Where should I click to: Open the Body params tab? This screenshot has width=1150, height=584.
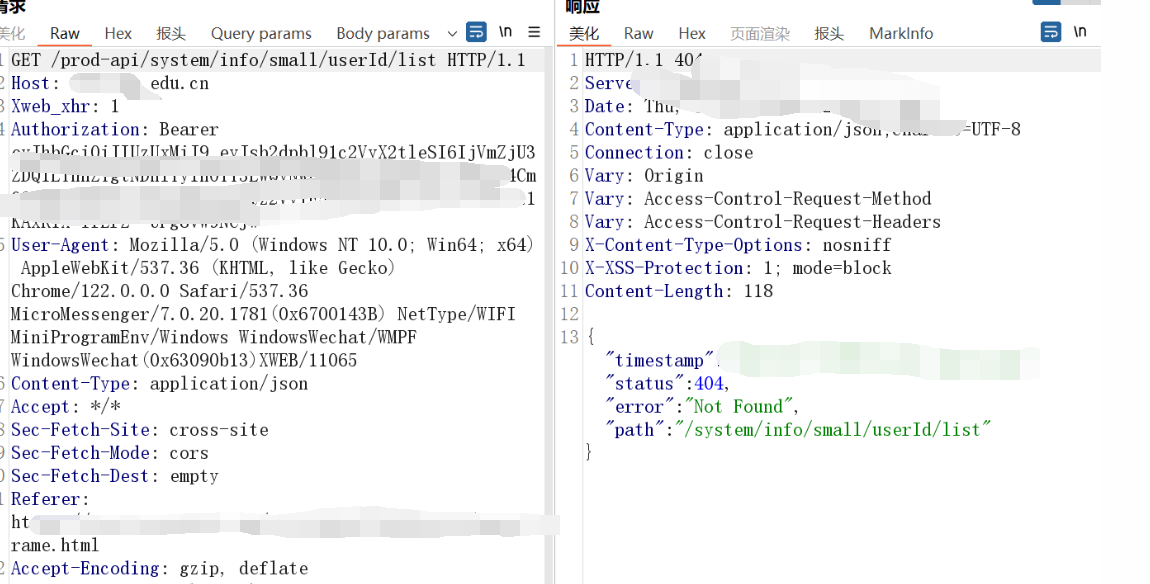383,33
